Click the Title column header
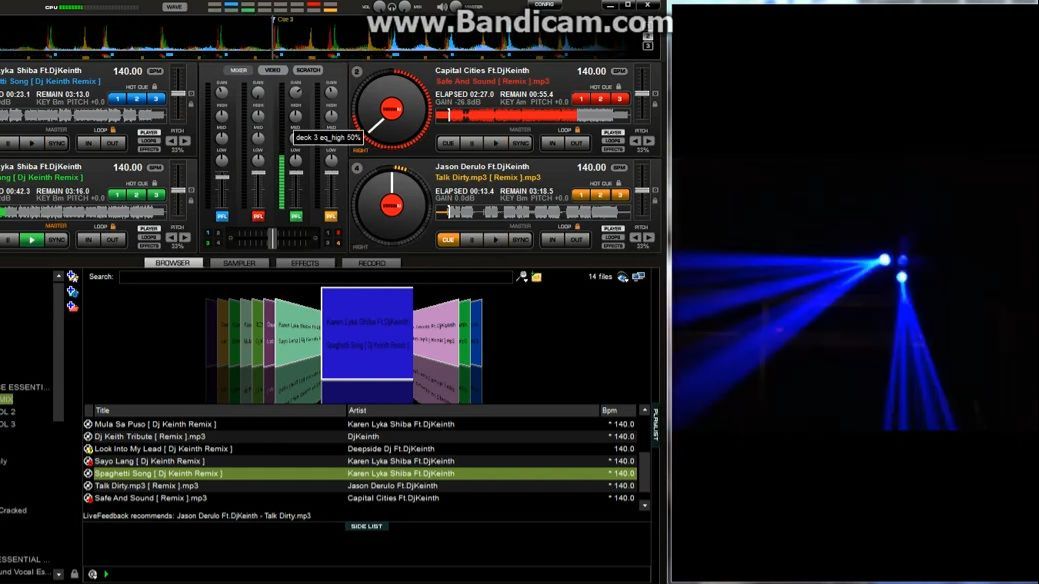The height and width of the screenshot is (584, 1039). pos(219,411)
